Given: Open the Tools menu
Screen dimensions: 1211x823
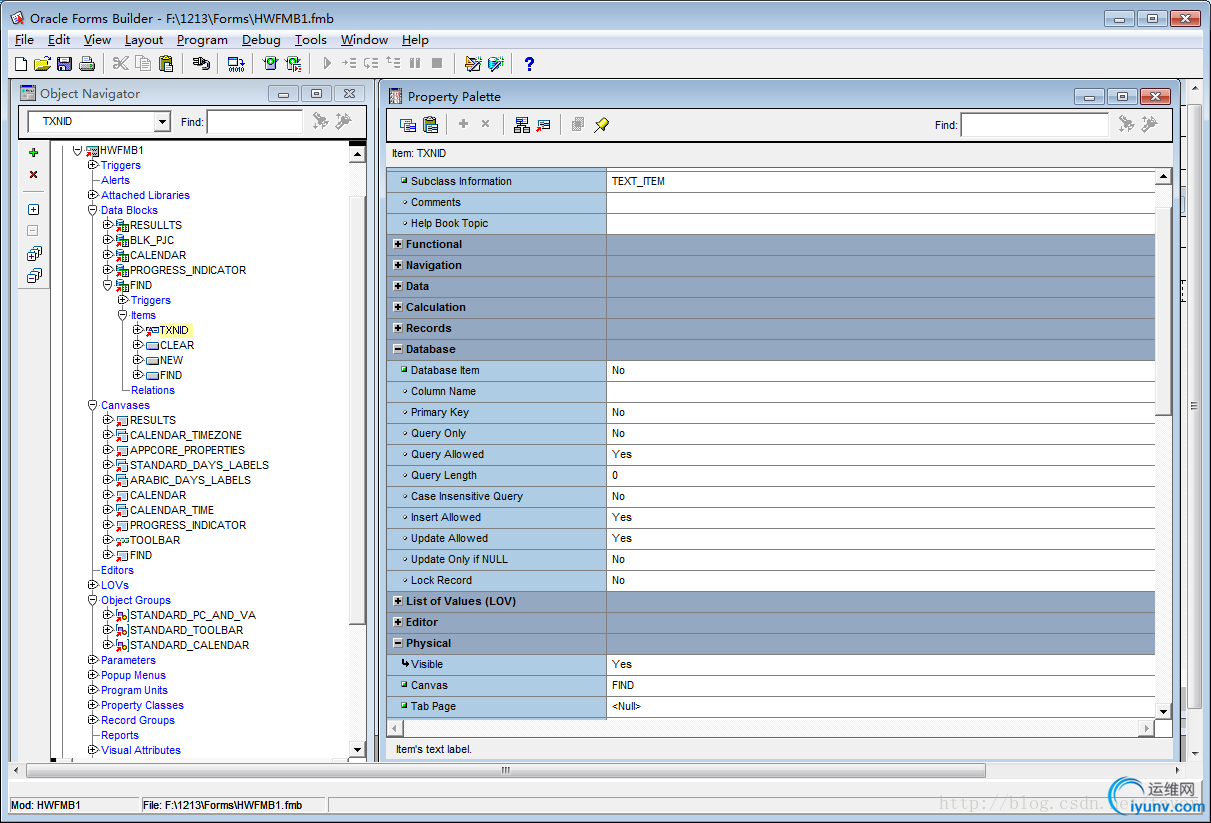Looking at the screenshot, I should pos(311,40).
